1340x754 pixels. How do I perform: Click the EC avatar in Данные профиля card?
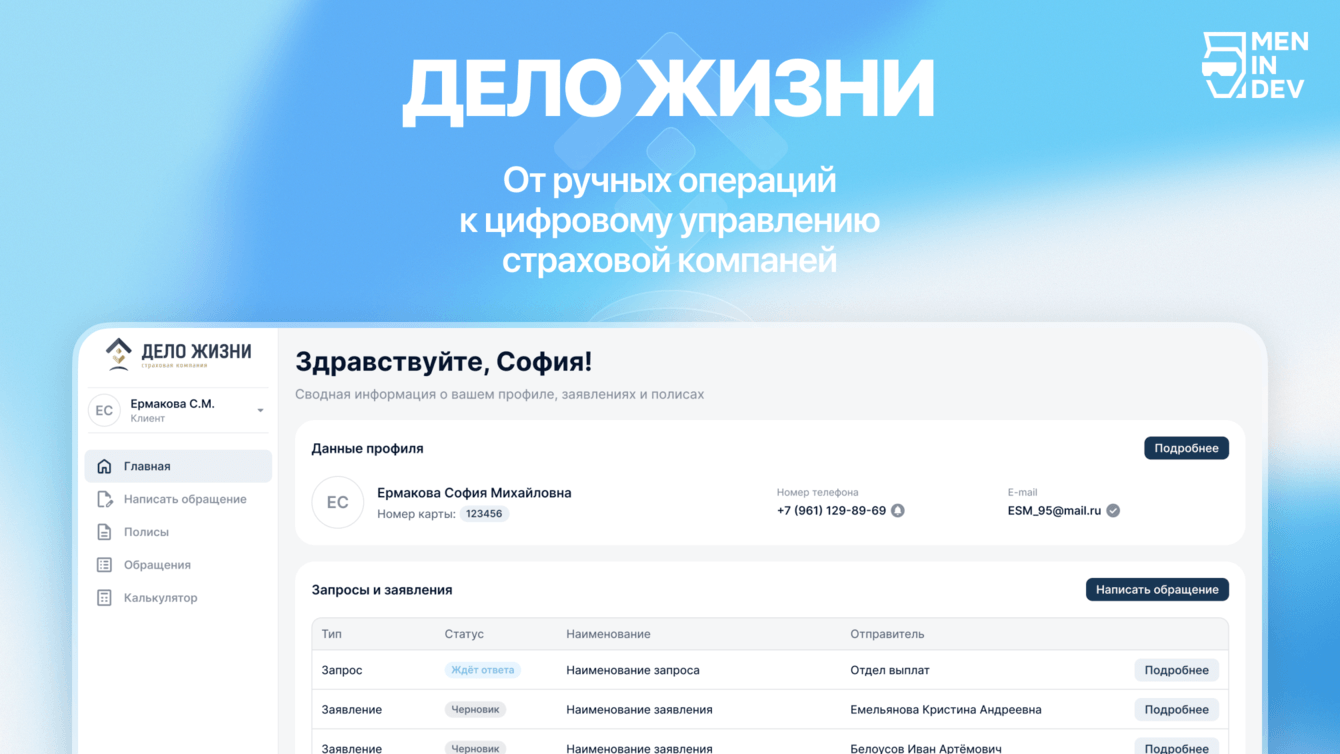click(337, 502)
